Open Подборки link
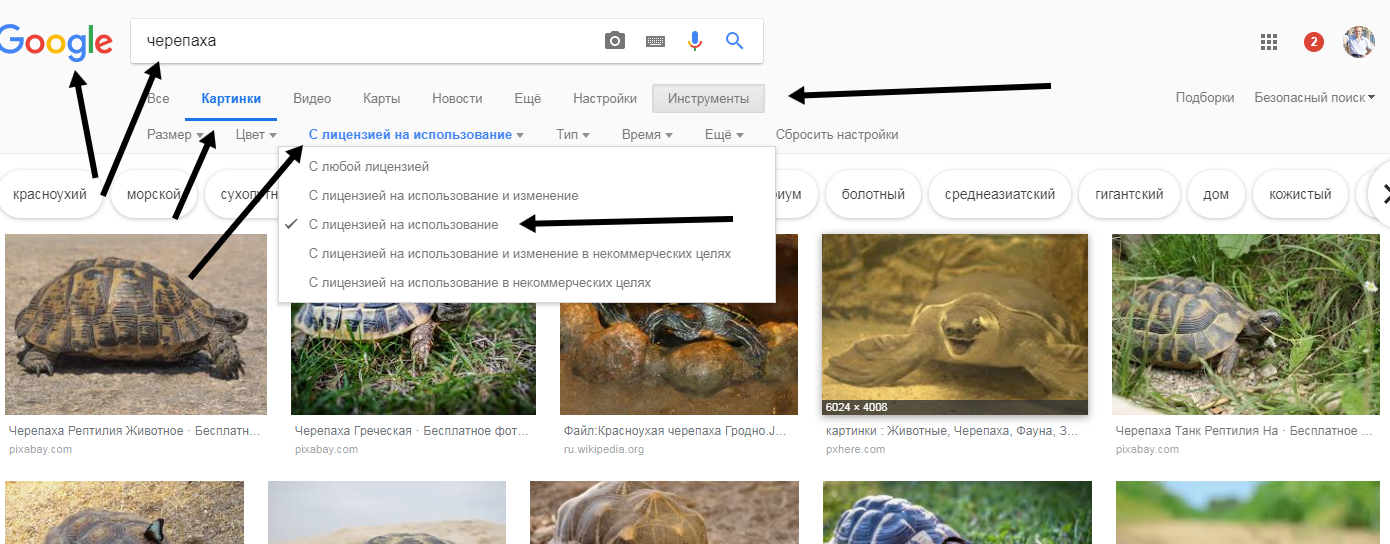The image size is (1390, 544). pos(1205,97)
